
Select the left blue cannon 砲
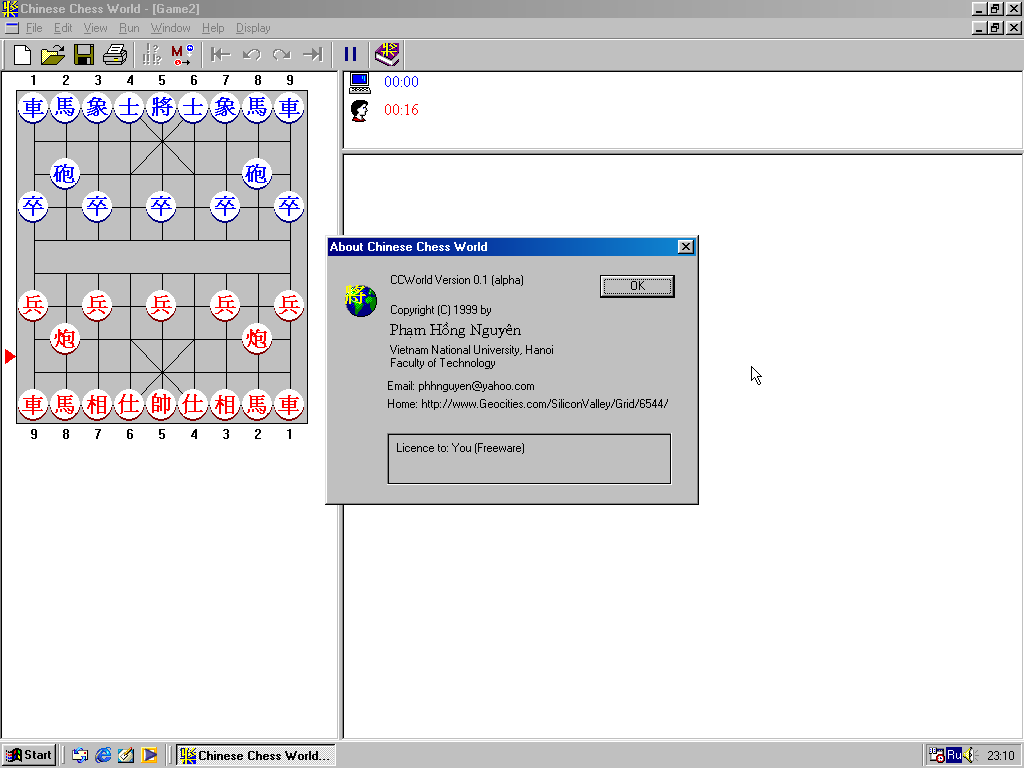(x=65, y=173)
